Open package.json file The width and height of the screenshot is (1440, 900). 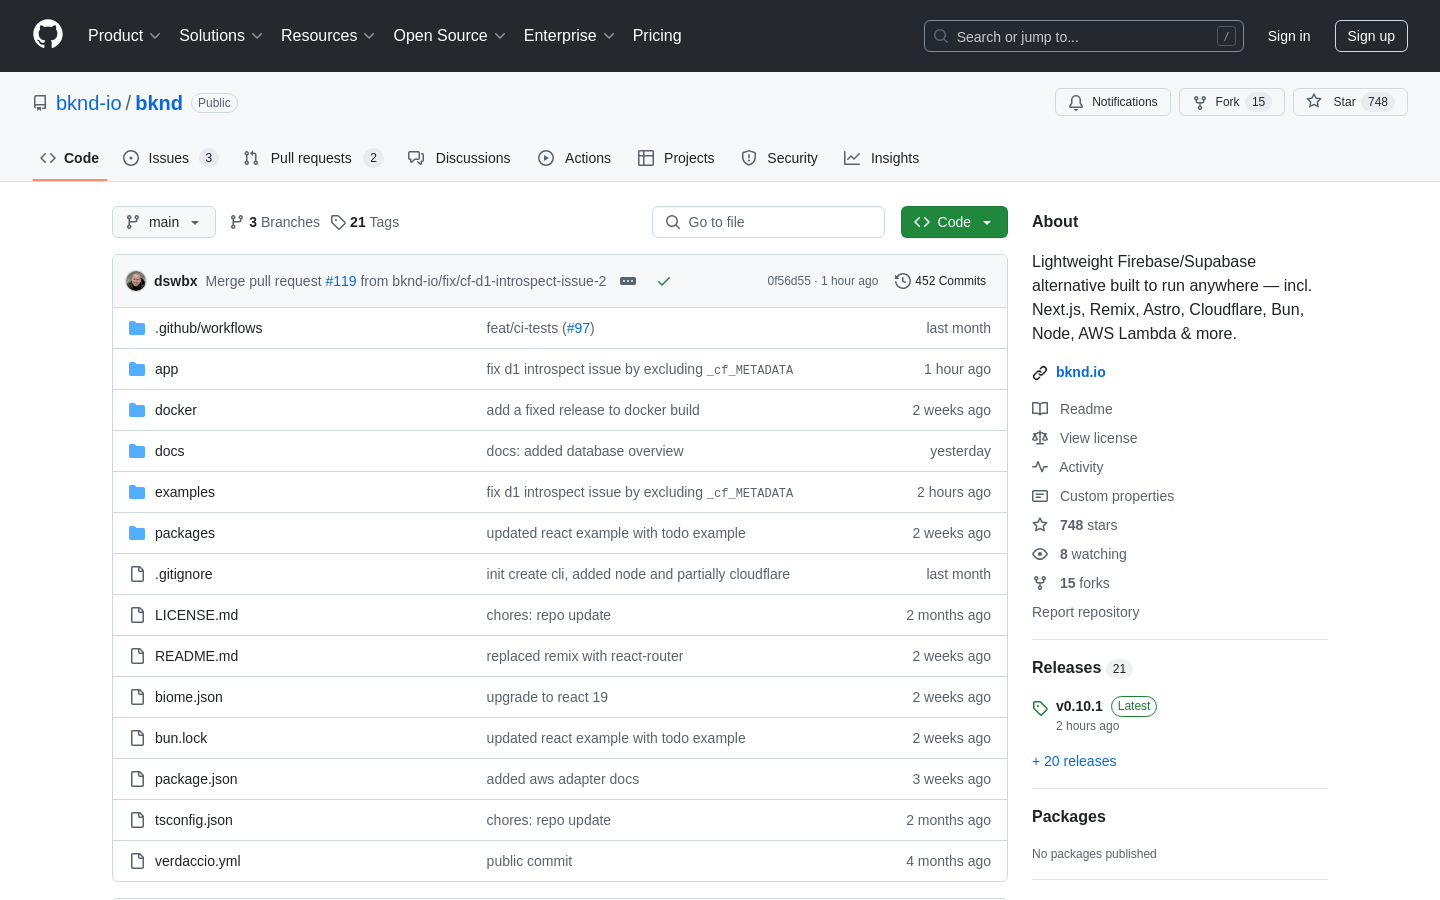[196, 779]
